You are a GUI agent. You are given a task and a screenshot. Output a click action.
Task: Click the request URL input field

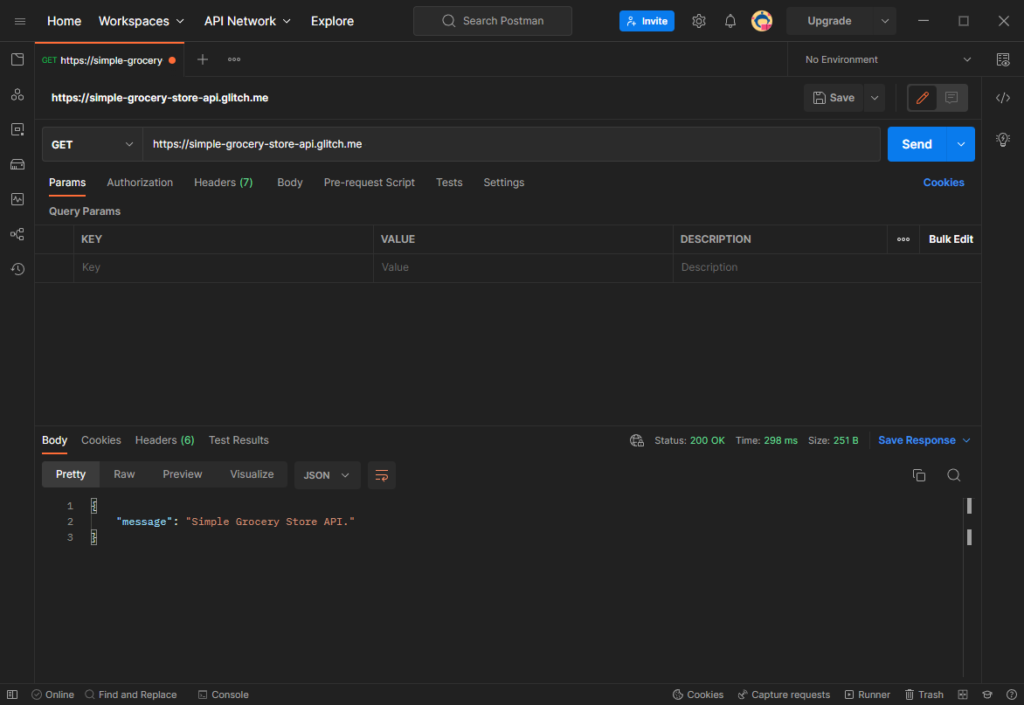point(510,144)
